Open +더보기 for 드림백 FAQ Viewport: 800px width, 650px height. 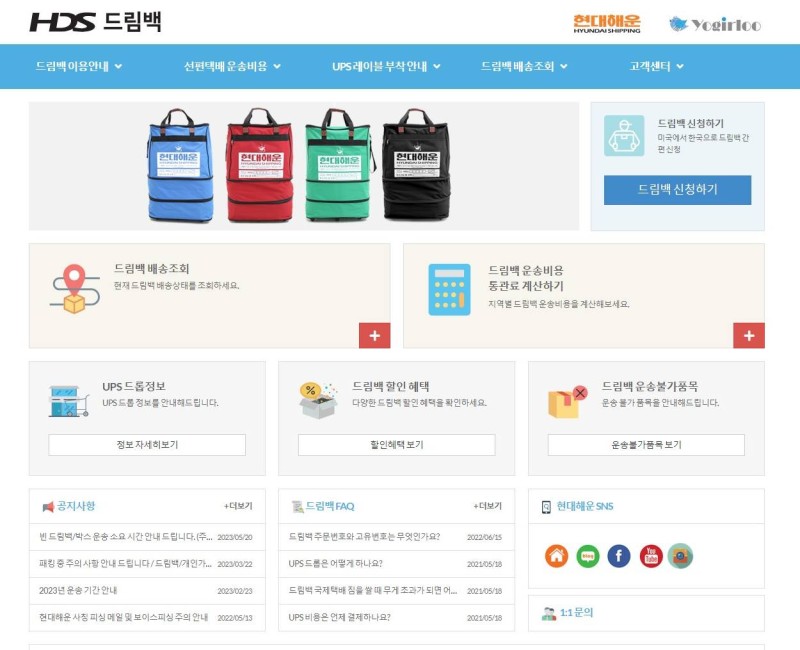(x=487, y=506)
